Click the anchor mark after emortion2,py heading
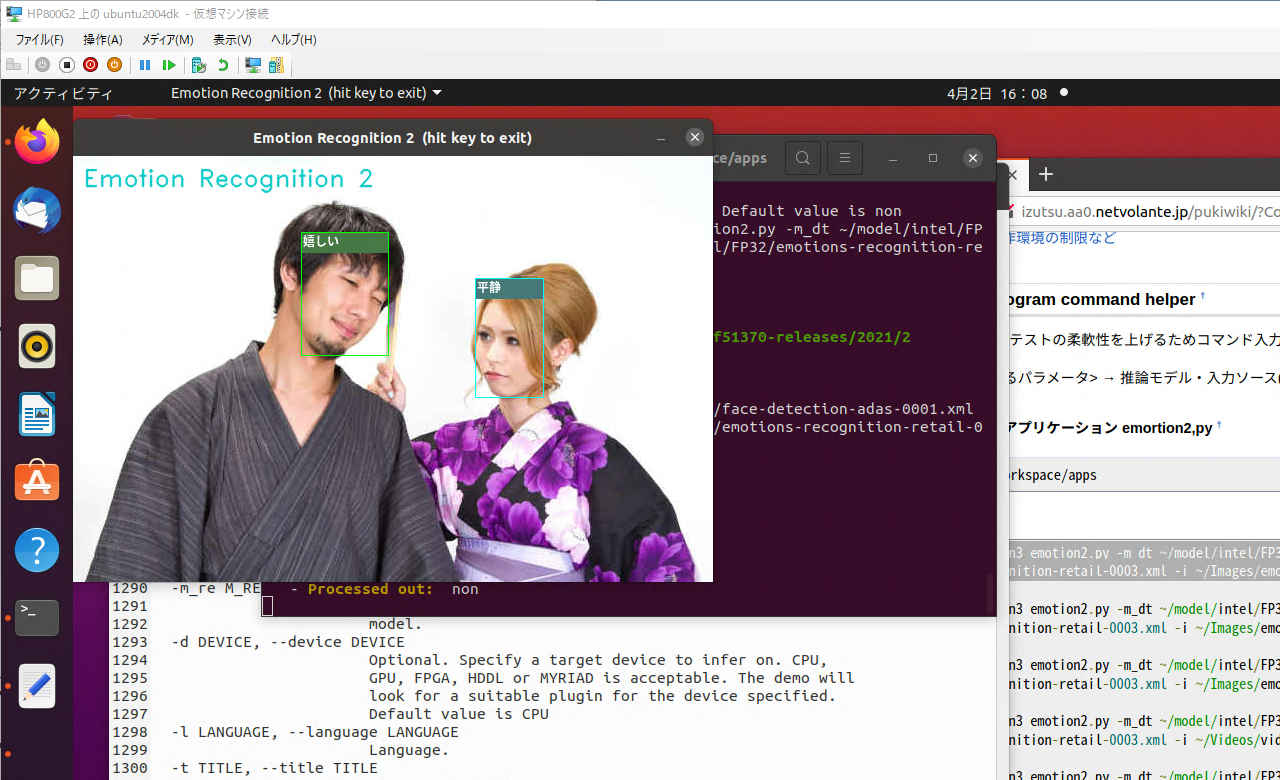 [1219, 425]
